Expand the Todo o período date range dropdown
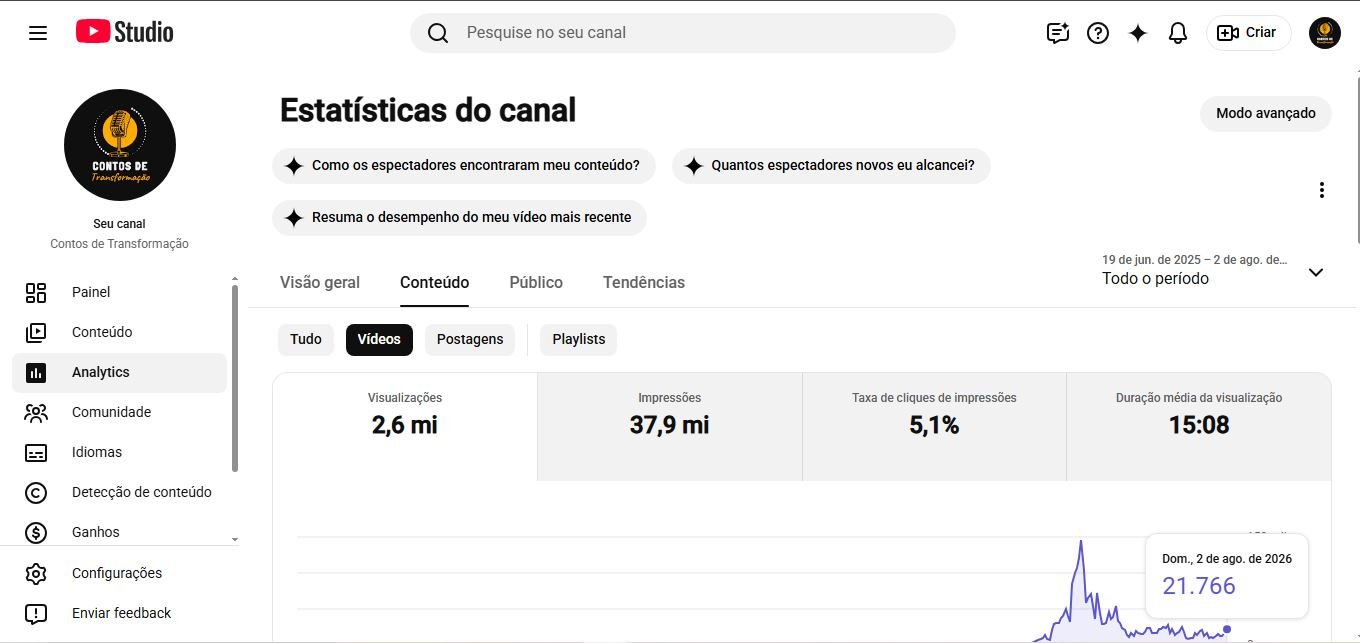 click(x=1213, y=270)
